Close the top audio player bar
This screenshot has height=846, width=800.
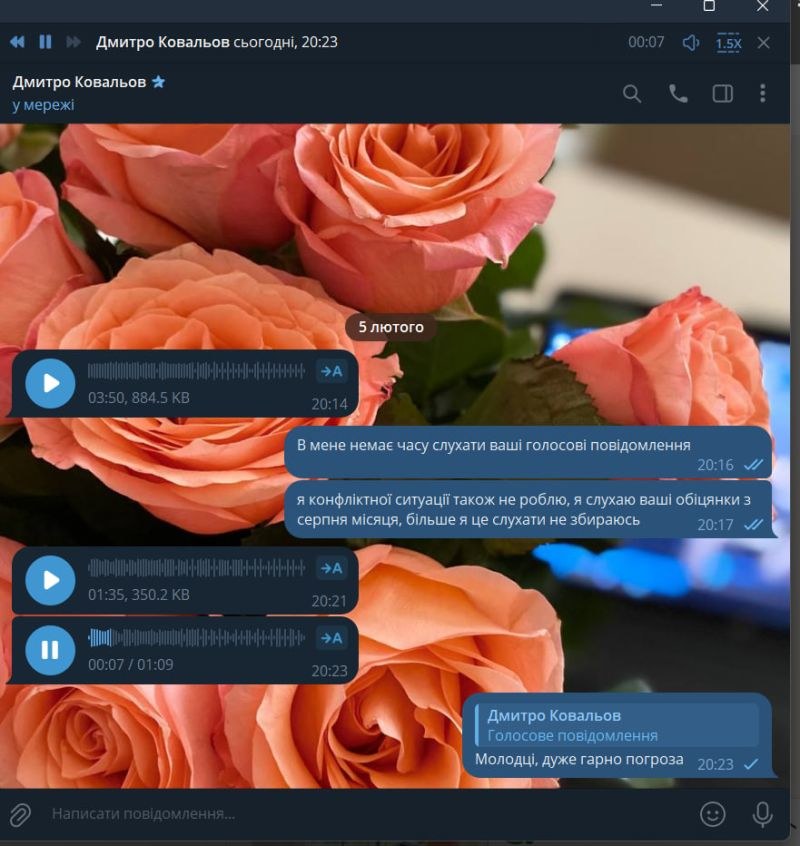764,43
